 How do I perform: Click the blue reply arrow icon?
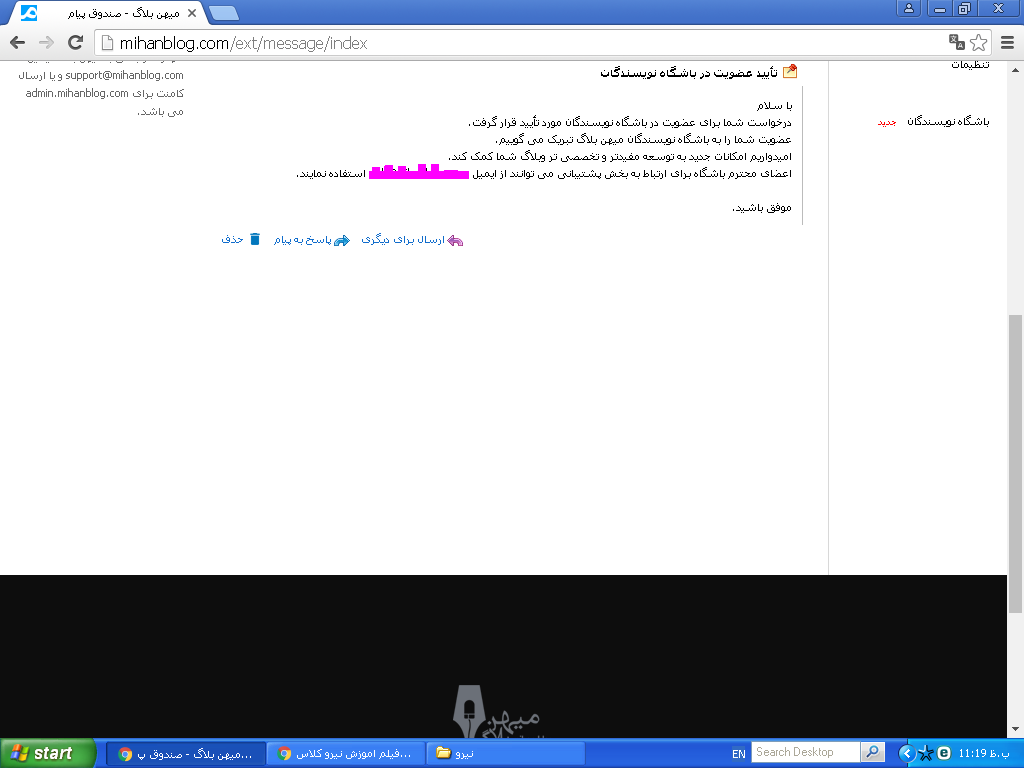pyautogui.click(x=342, y=240)
